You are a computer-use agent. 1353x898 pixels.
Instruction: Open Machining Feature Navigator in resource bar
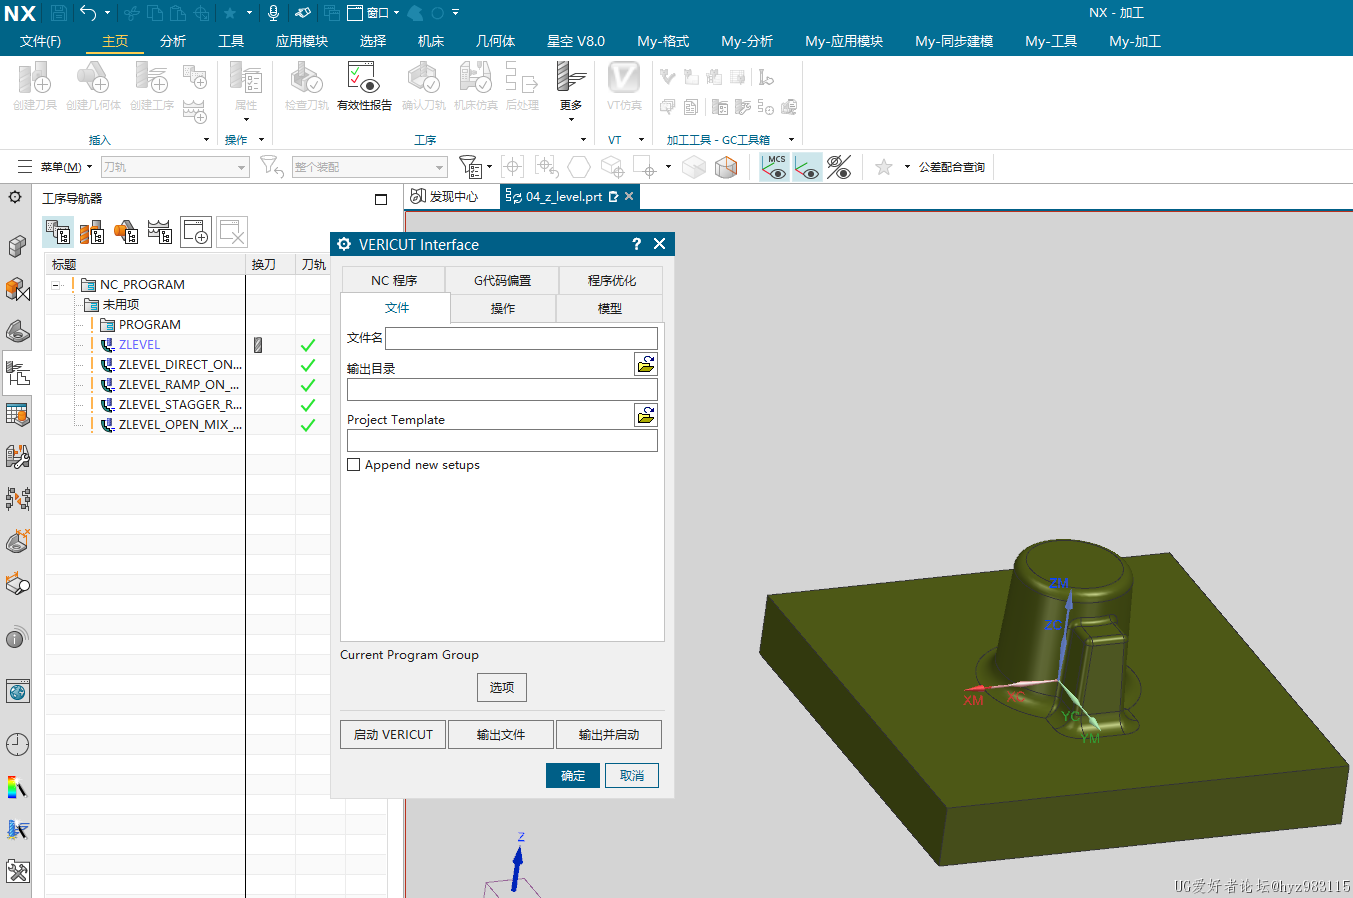16,414
